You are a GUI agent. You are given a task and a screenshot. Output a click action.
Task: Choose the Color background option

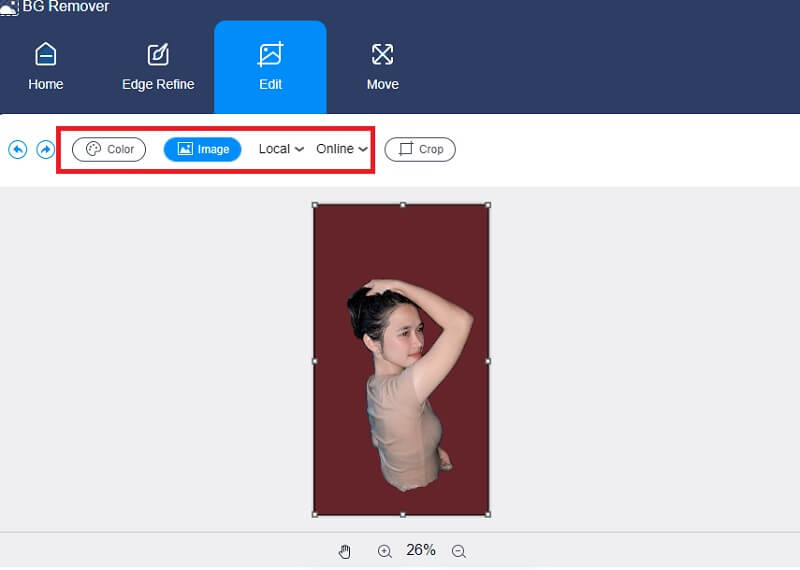coord(109,149)
